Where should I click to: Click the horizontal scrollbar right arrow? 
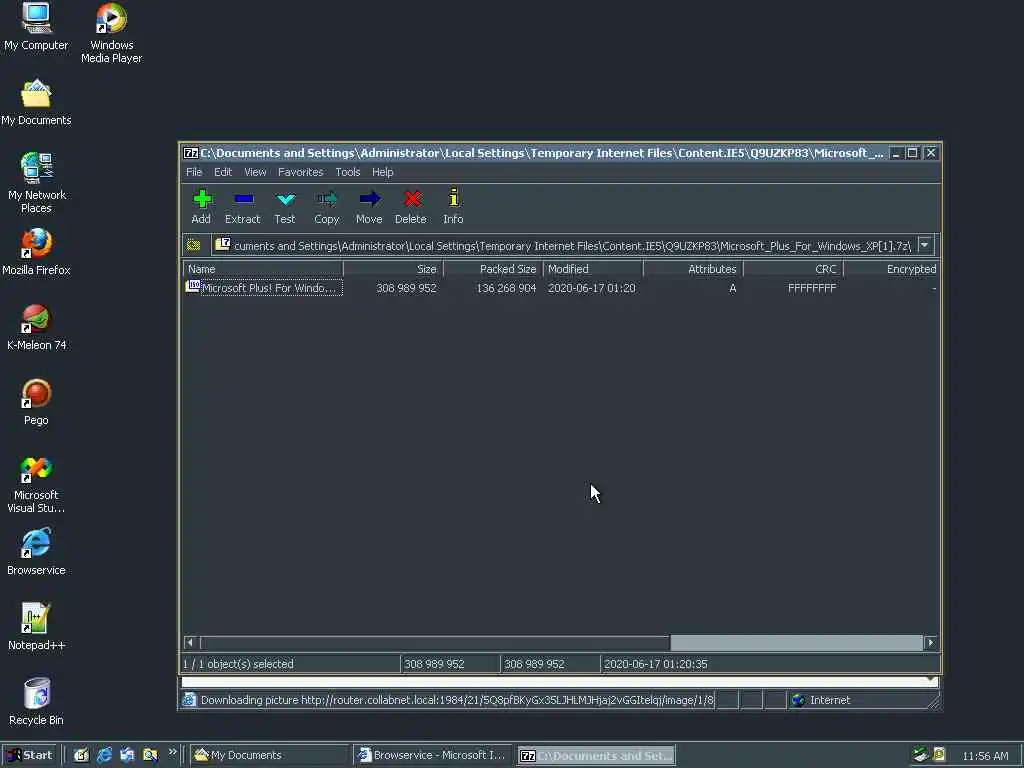[931, 643]
